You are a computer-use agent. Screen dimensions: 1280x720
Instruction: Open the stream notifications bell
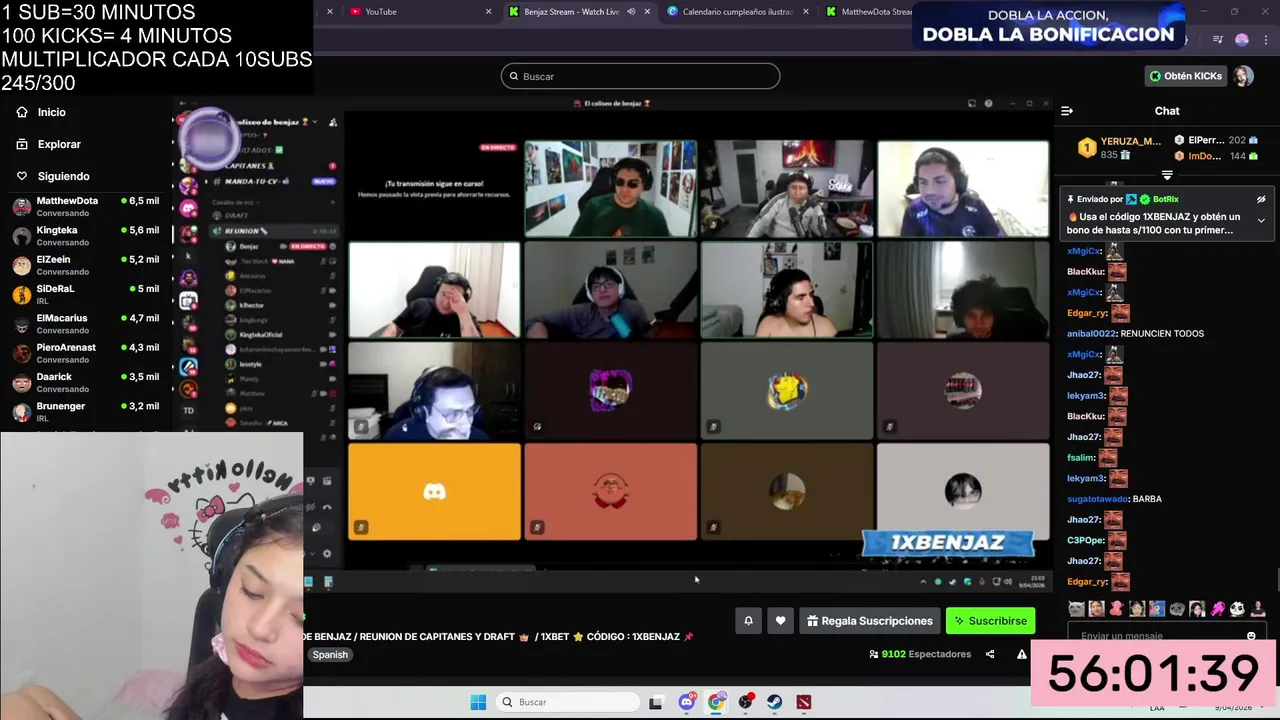[x=748, y=621]
